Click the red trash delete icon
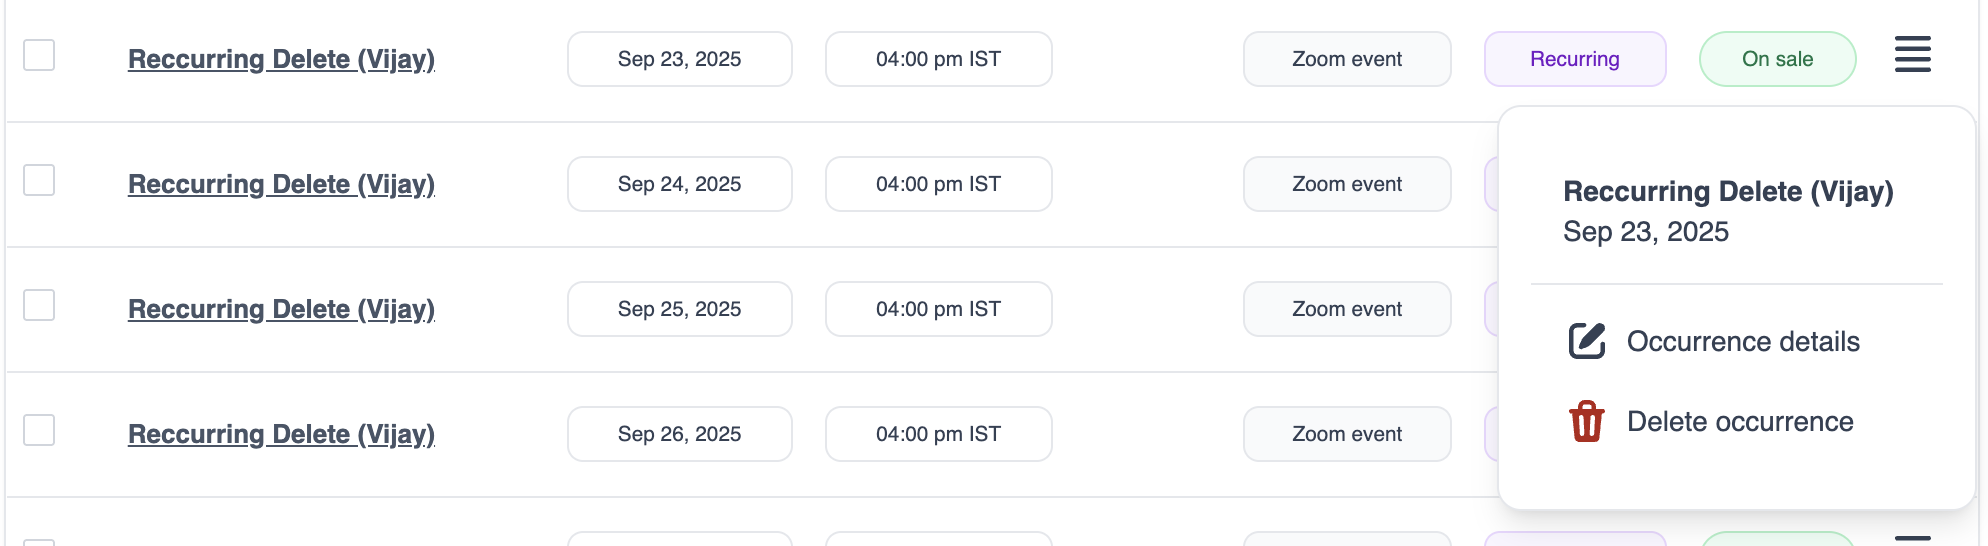Screen dimensions: 1988x546 point(1586,421)
